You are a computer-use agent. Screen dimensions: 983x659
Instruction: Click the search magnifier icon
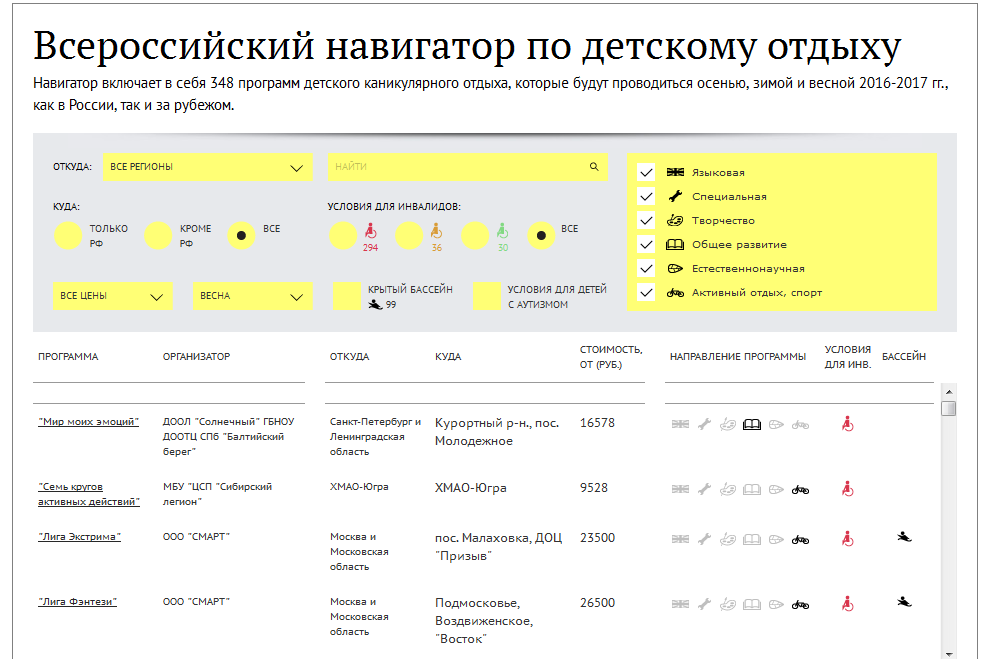tap(594, 167)
